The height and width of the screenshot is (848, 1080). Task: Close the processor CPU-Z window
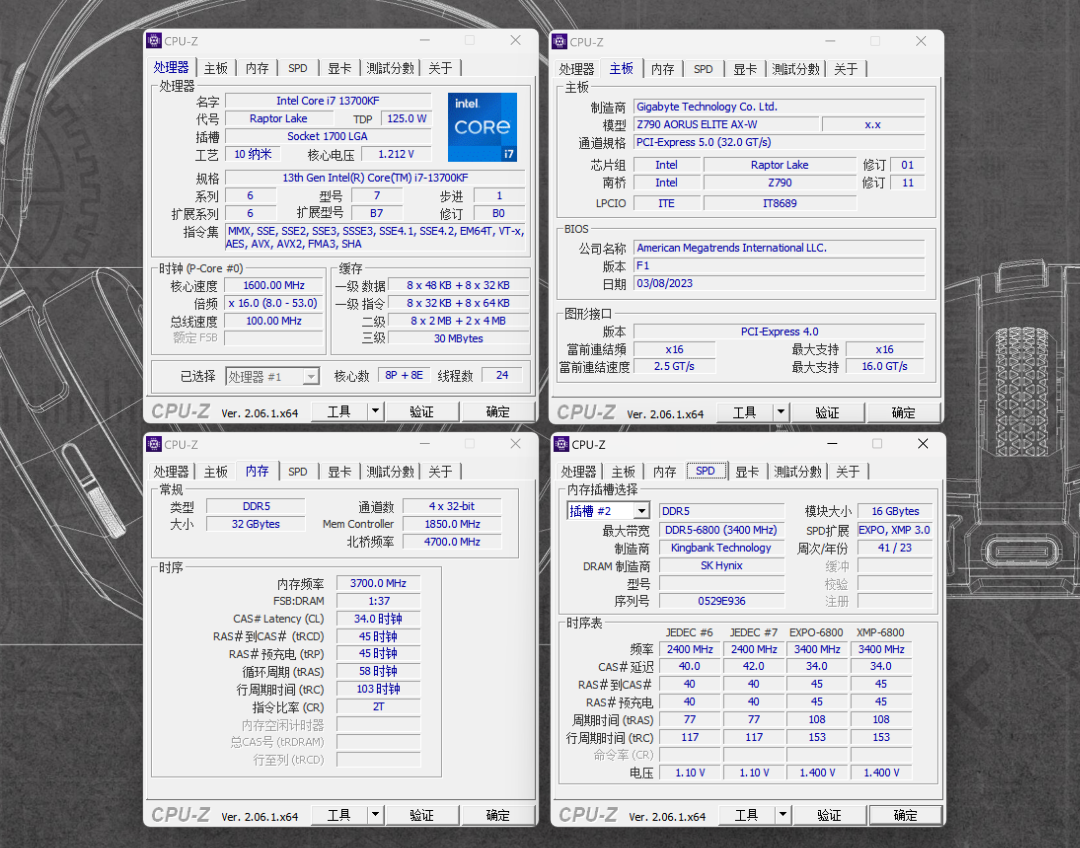[515, 41]
